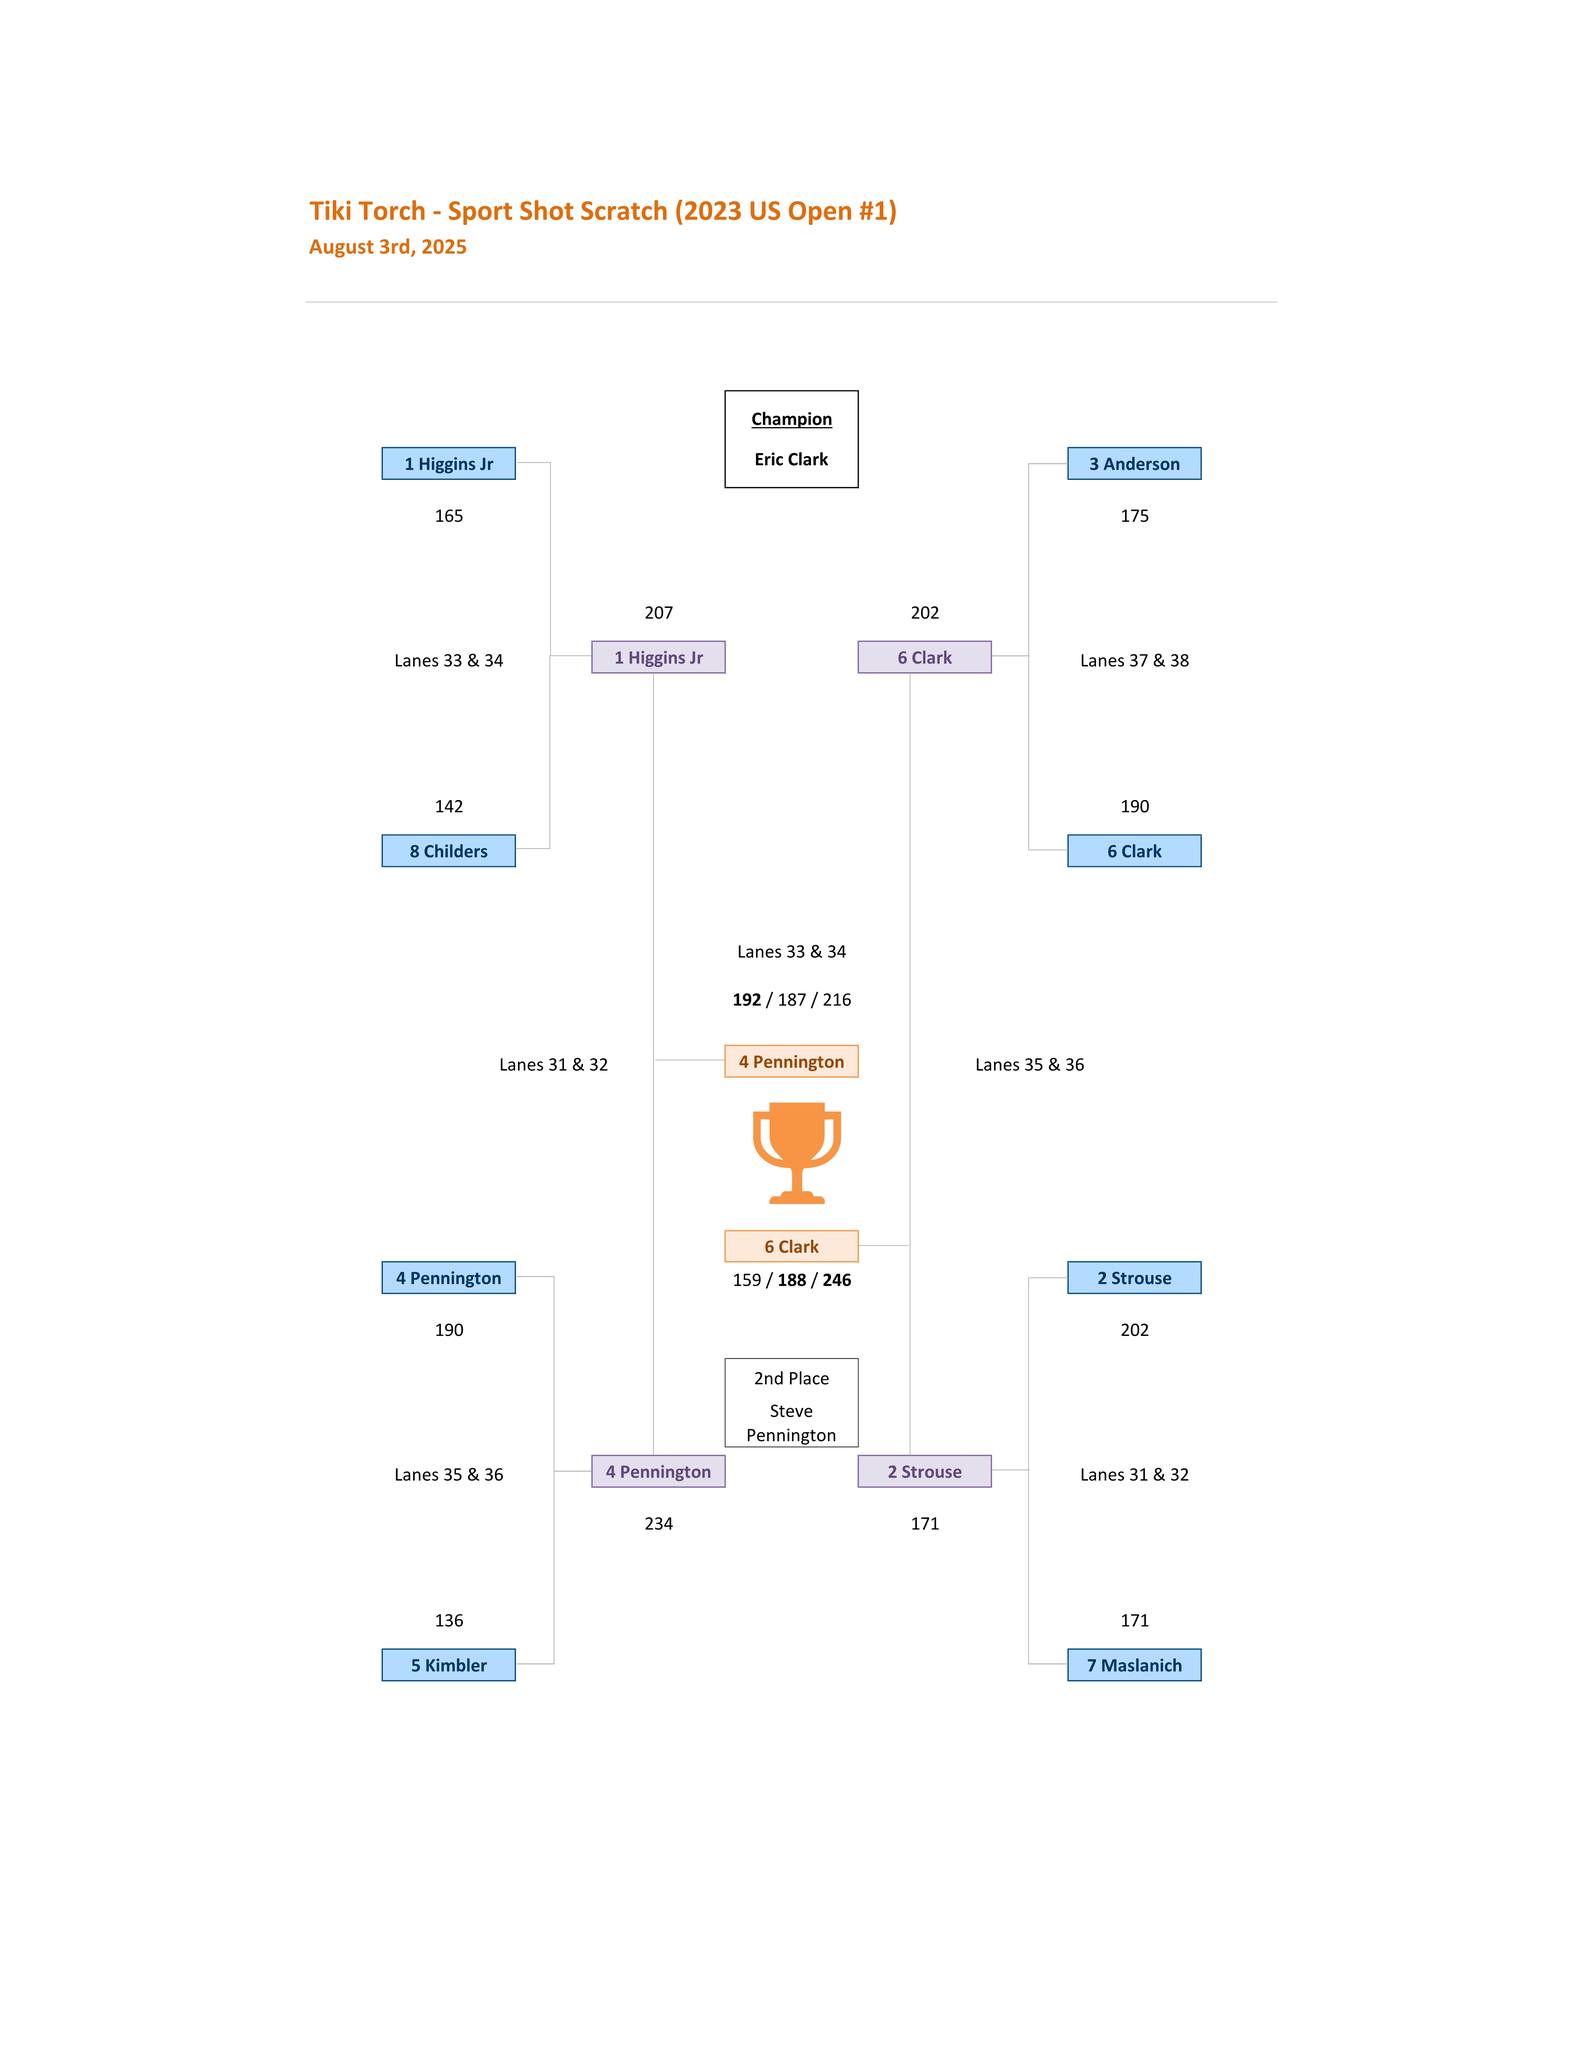This screenshot has width=1582, height=2048.
Task: Click the orange 6 Clark finalist box
Action: click(x=791, y=1246)
